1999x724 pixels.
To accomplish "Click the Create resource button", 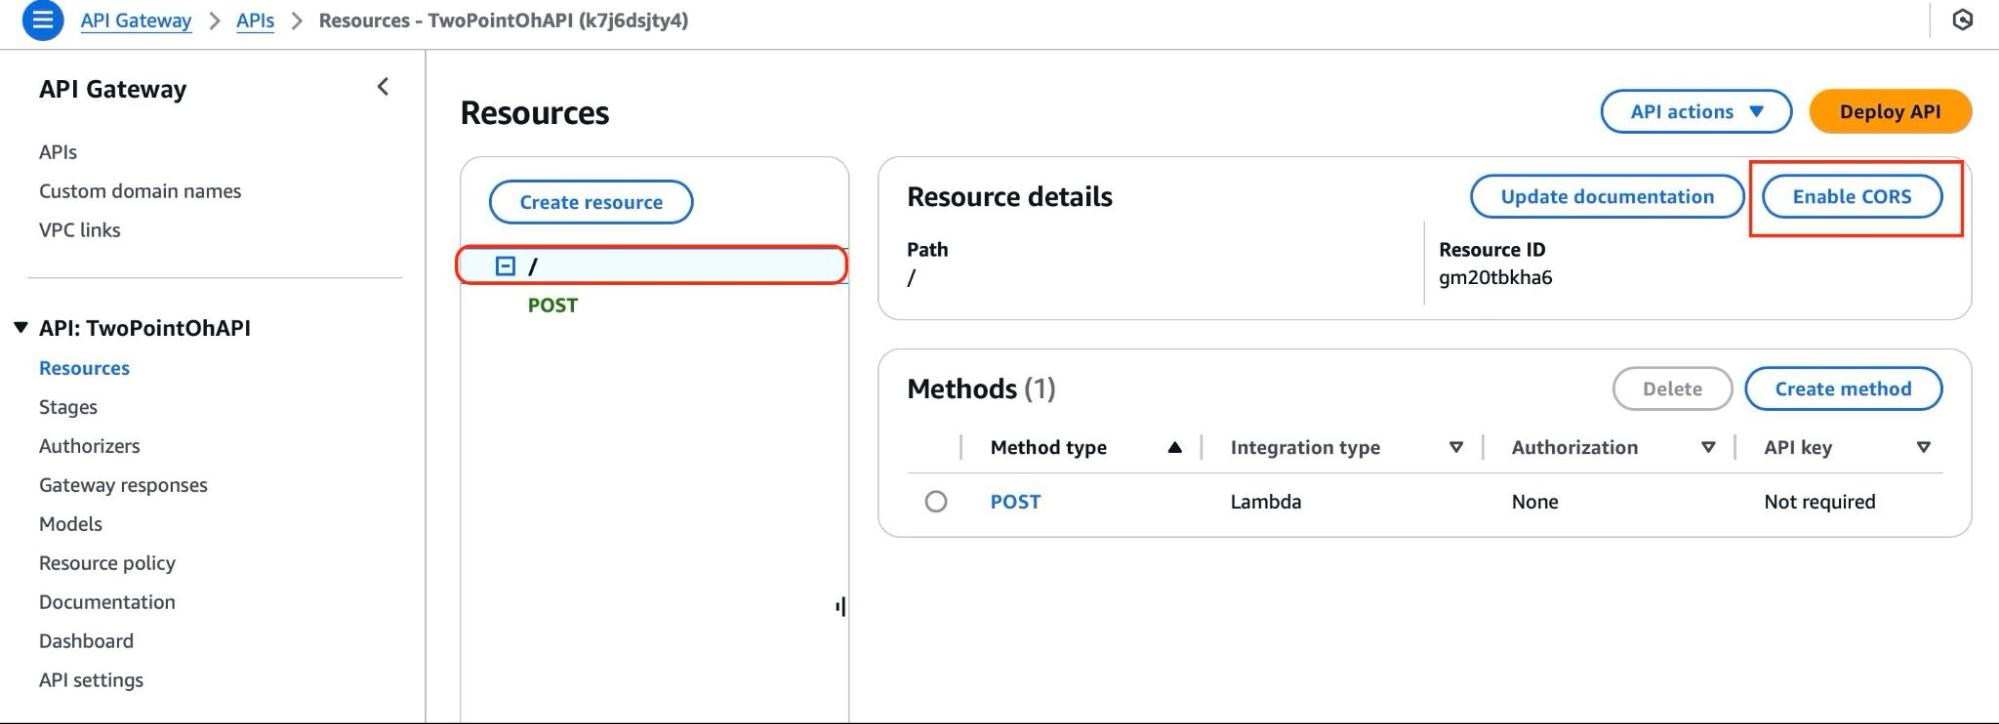I will coord(591,202).
